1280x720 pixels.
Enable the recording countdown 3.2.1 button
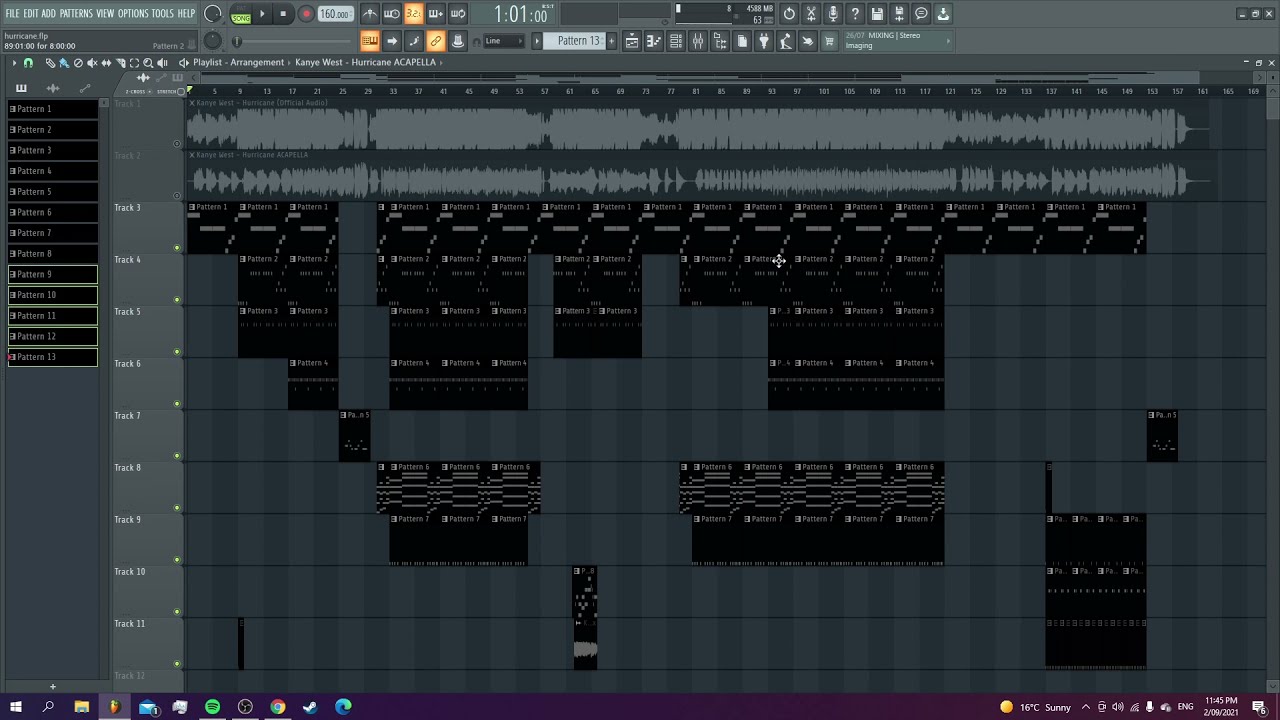tap(414, 14)
